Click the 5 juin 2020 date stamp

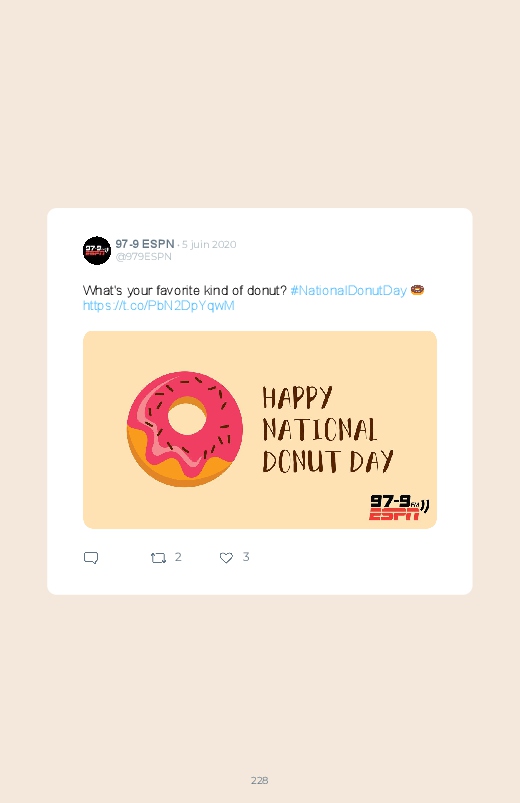209,244
